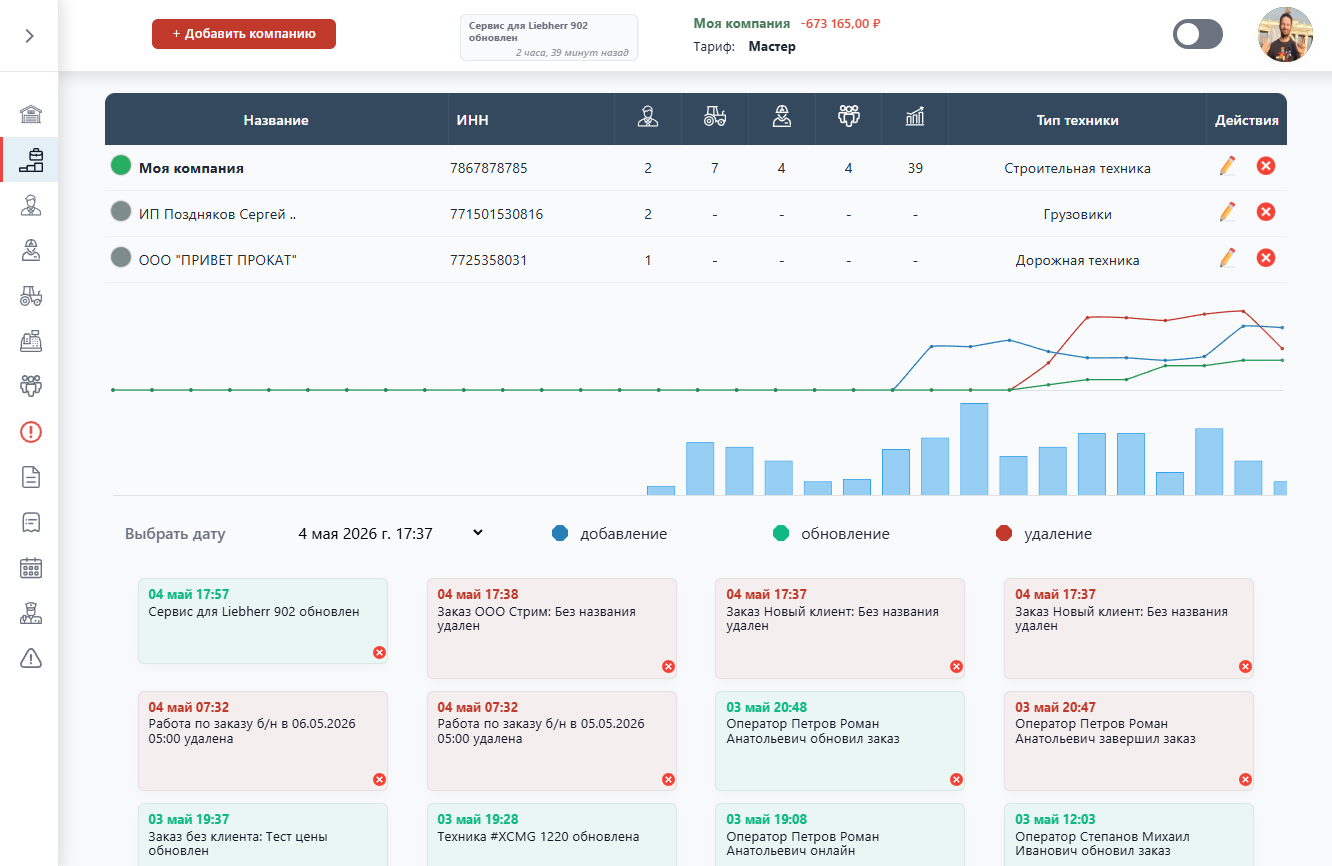Open the officer with cap sidebar icon
The width and height of the screenshot is (1332, 866).
31,613
